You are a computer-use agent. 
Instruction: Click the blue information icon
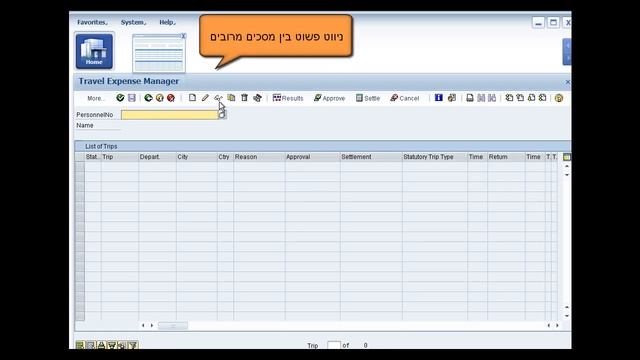(x=439, y=98)
